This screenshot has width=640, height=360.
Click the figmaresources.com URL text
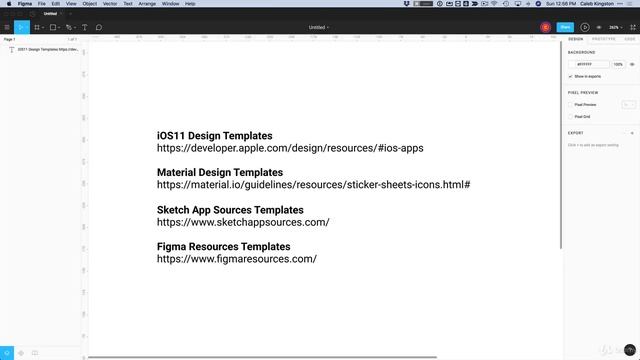tap(237, 259)
